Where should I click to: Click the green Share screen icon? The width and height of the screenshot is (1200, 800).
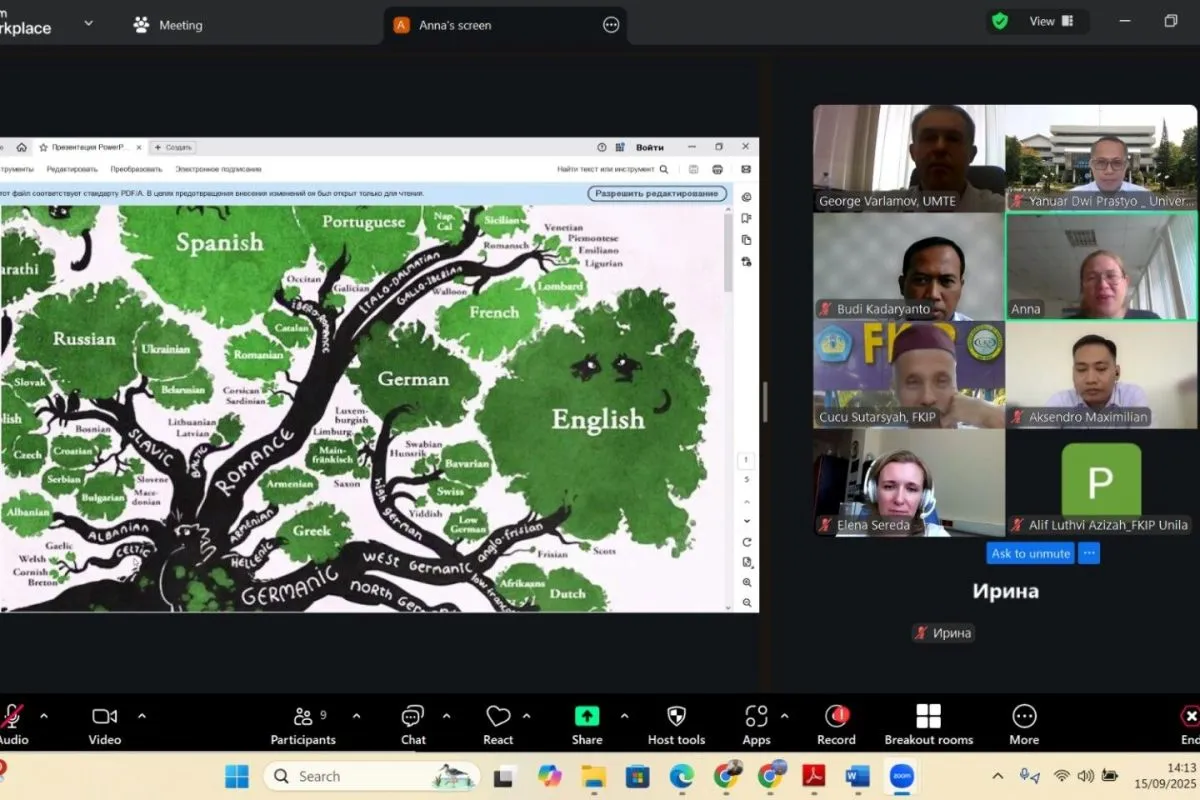coord(587,716)
